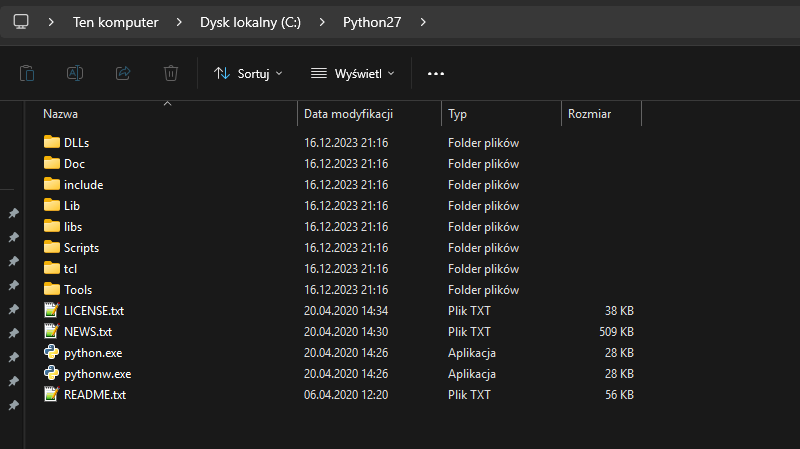Click the share icon in toolbar
Screen dimensions: 800x449
(123, 73)
